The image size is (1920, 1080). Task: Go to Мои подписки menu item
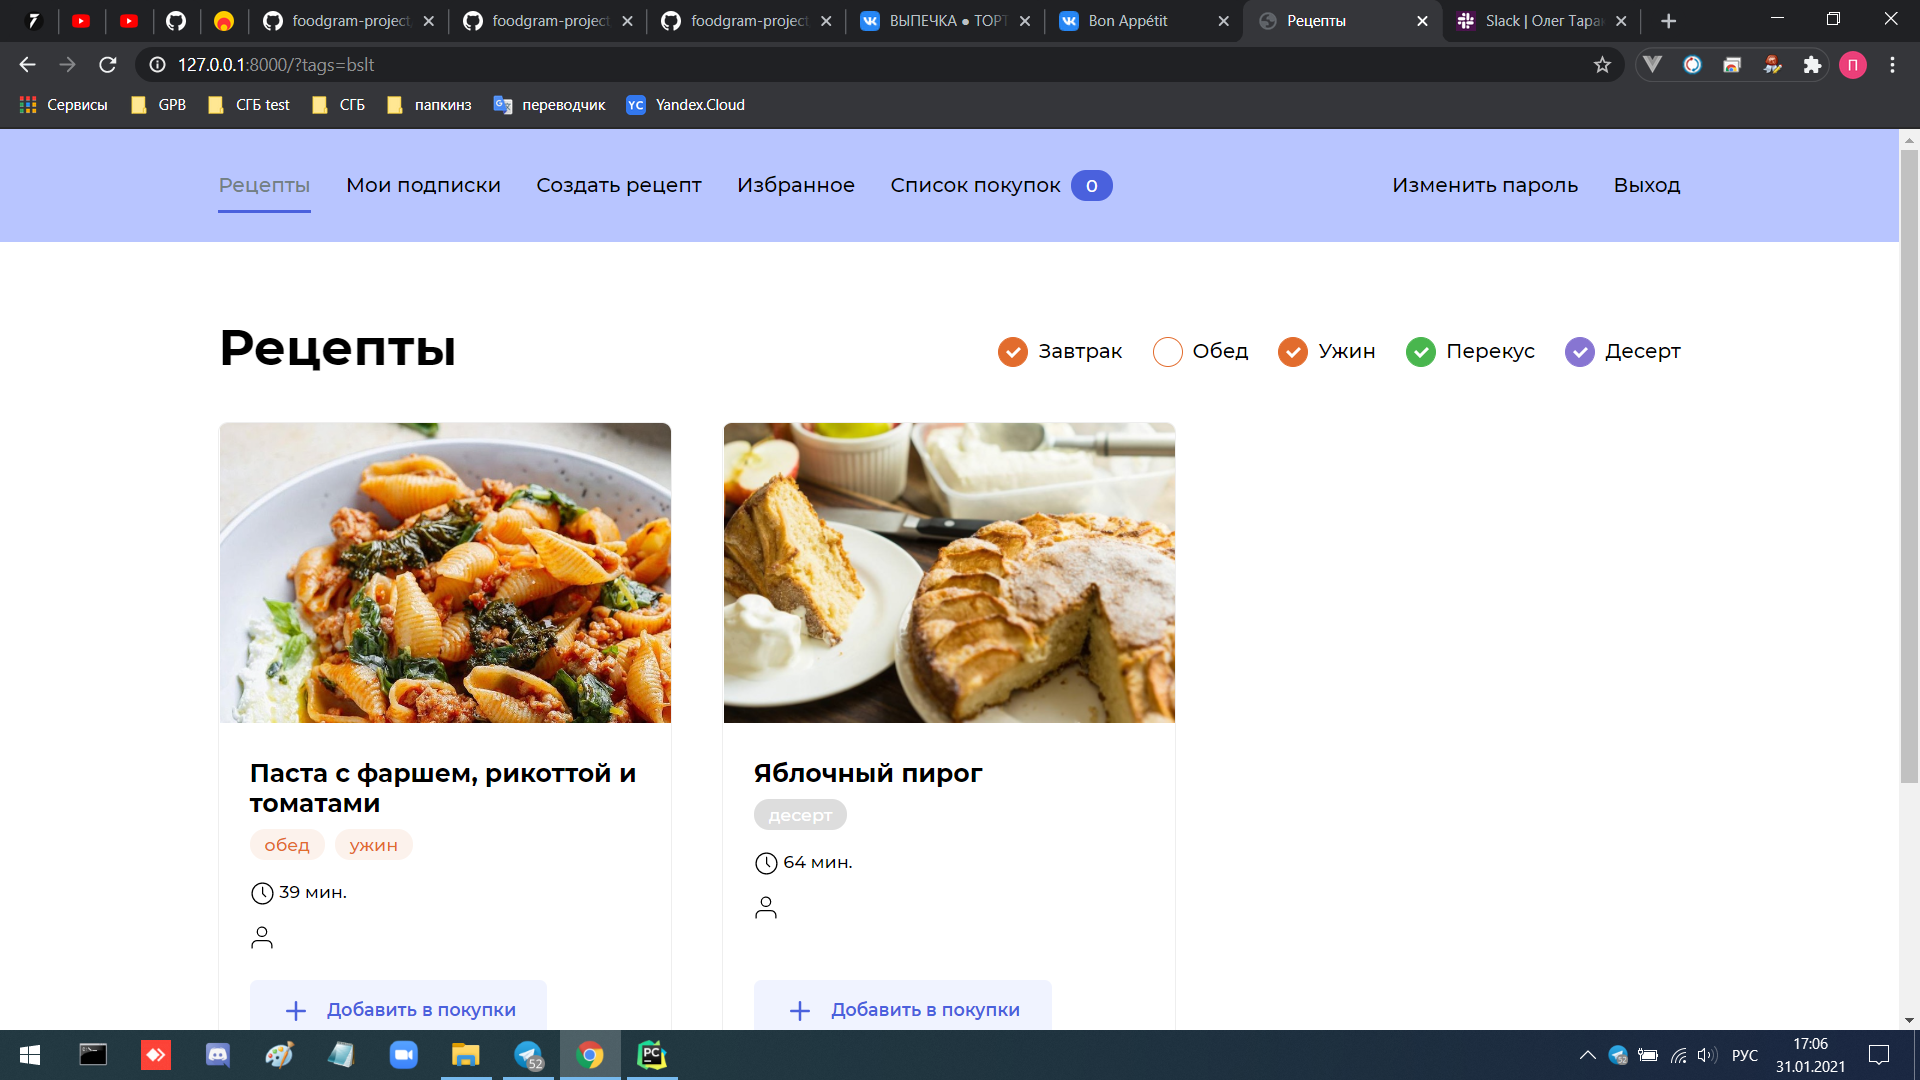coord(423,185)
